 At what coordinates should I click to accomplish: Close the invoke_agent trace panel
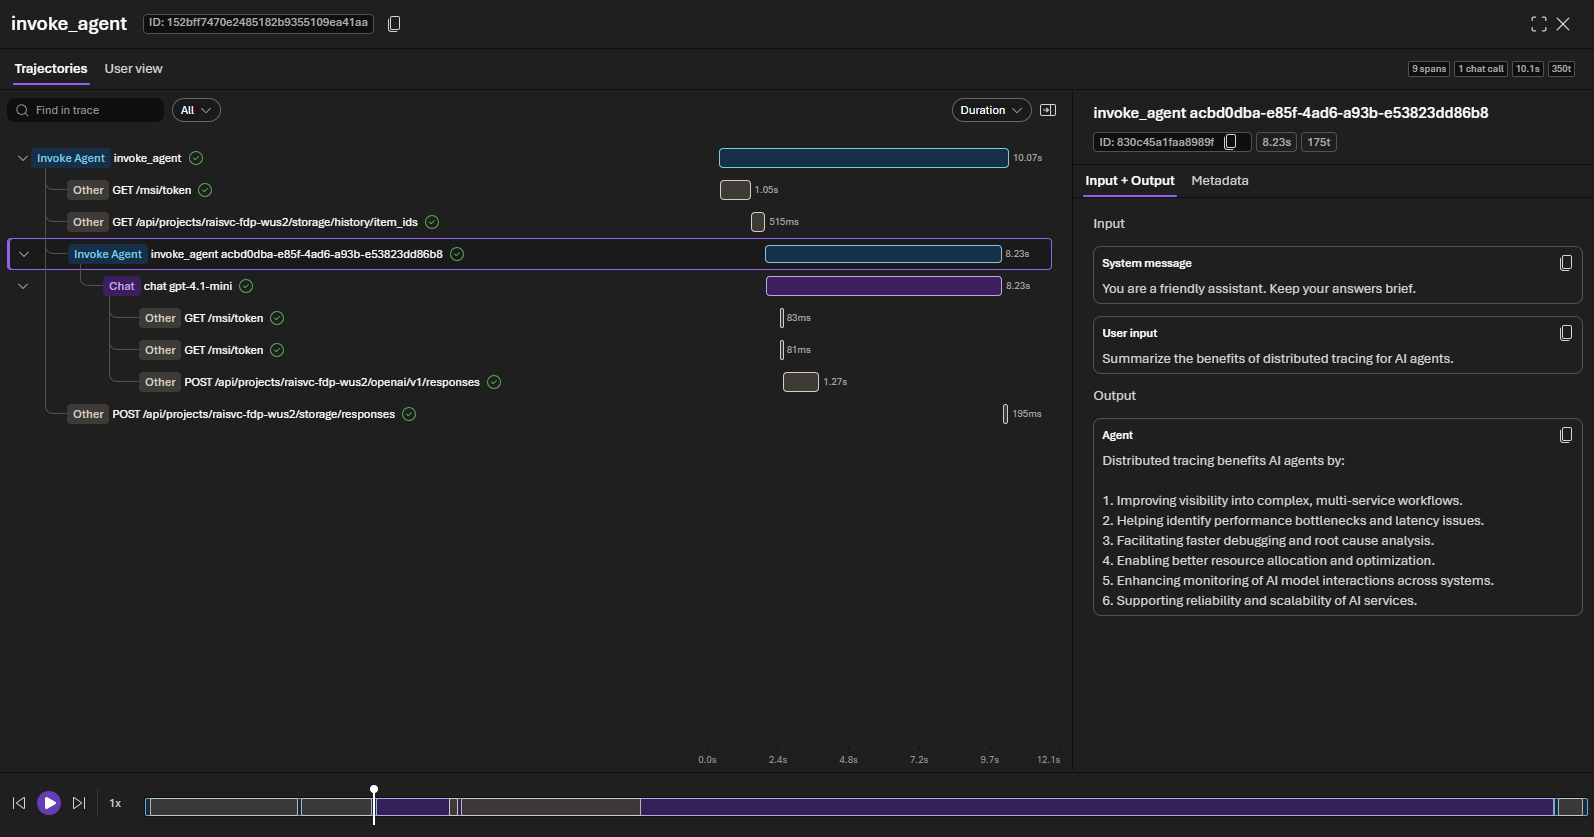click(x=1563, y=24)
